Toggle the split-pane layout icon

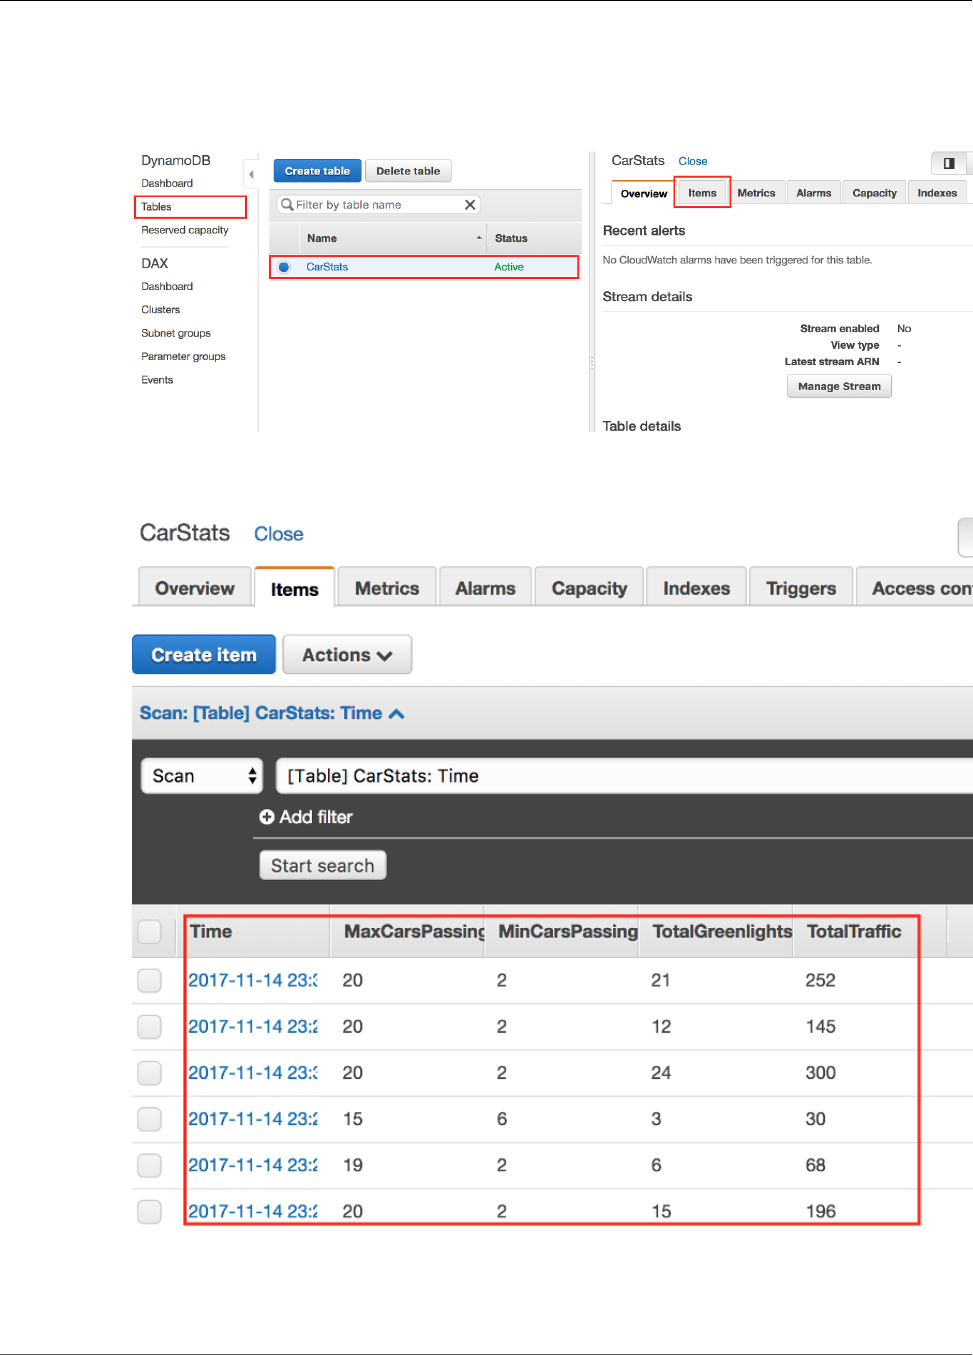point(949,163)
